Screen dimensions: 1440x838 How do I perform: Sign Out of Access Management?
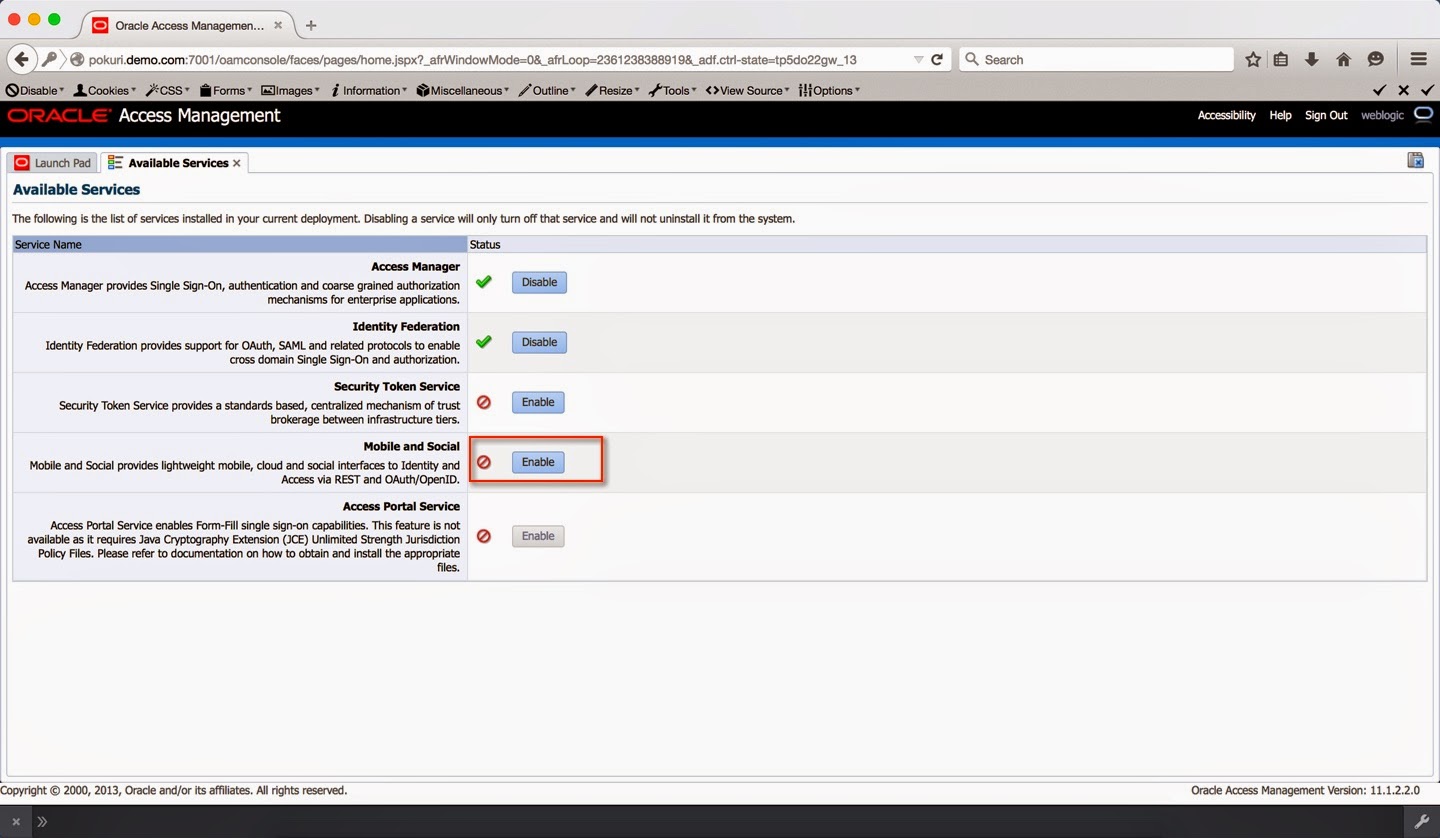click(1325, 115)
